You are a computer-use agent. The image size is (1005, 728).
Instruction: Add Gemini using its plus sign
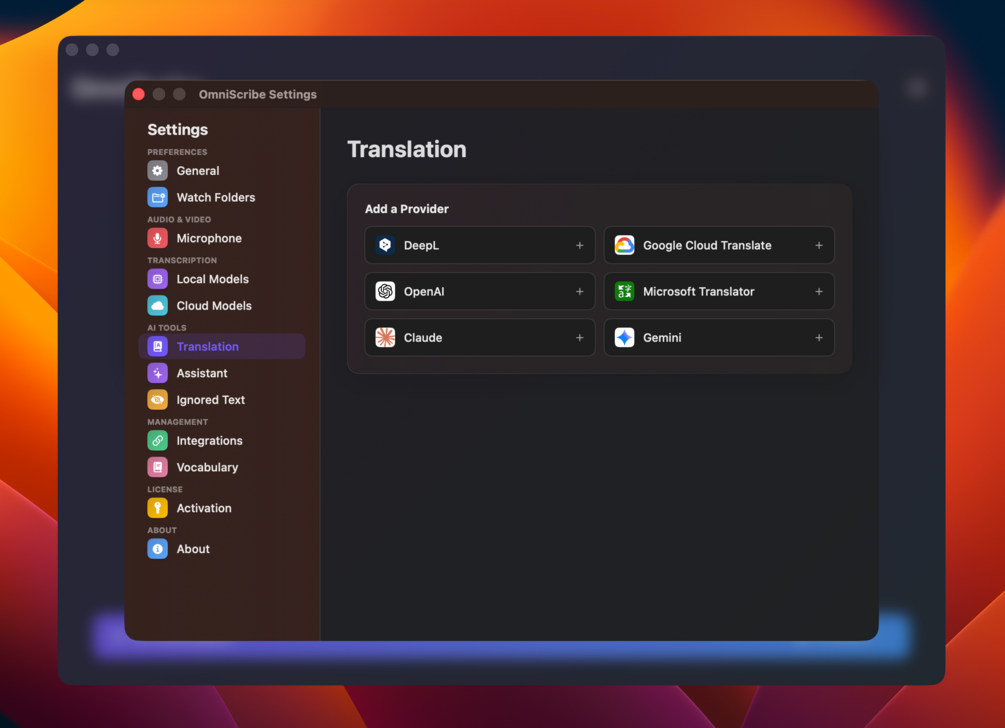(x=818, y=338)
